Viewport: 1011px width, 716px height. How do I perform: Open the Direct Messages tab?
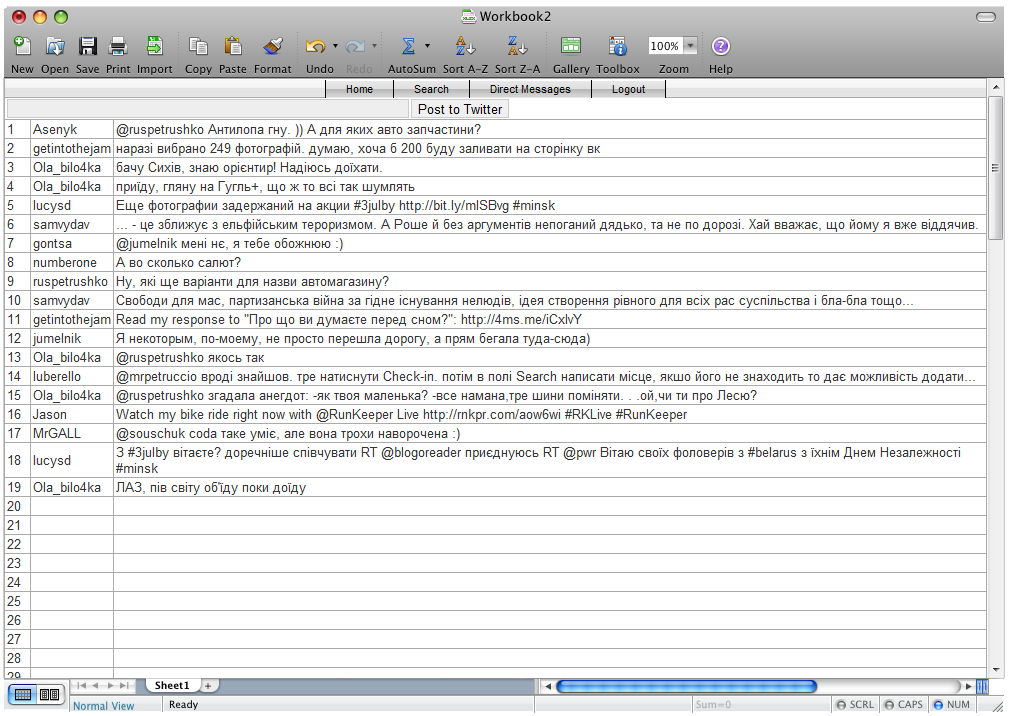point(530,89)
